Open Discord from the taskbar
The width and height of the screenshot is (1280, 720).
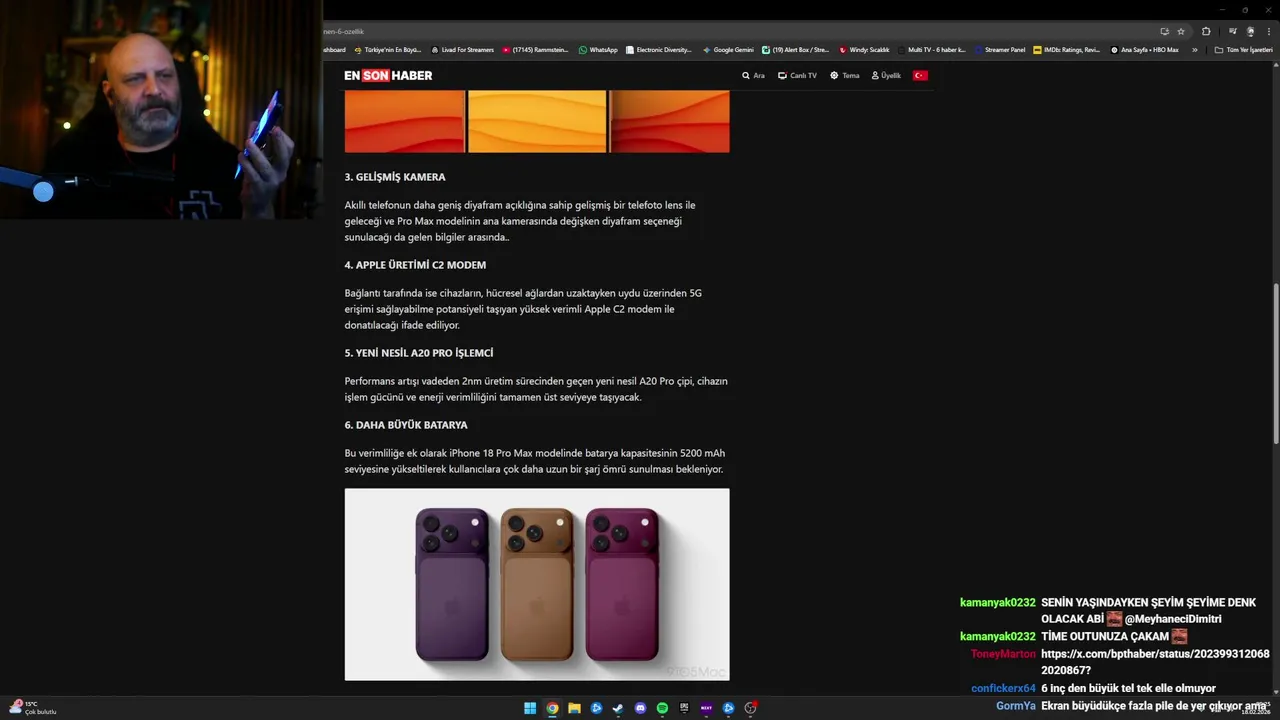(x=640, y=708)
